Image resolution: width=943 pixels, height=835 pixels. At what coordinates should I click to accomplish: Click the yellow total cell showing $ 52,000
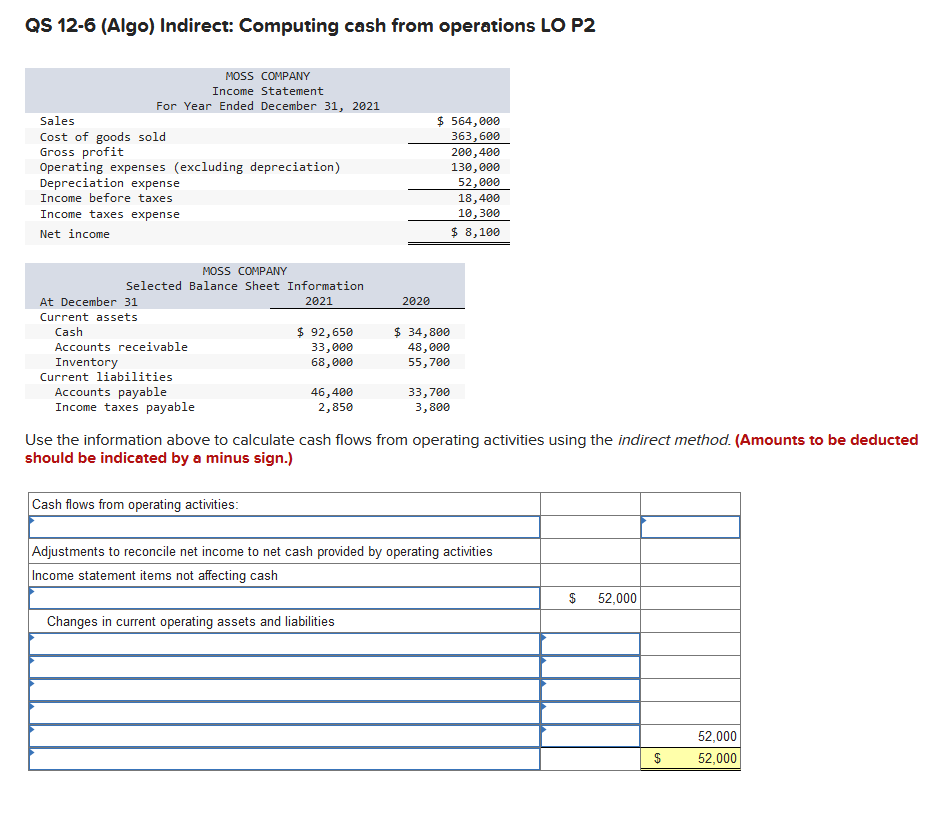[690, 759]
